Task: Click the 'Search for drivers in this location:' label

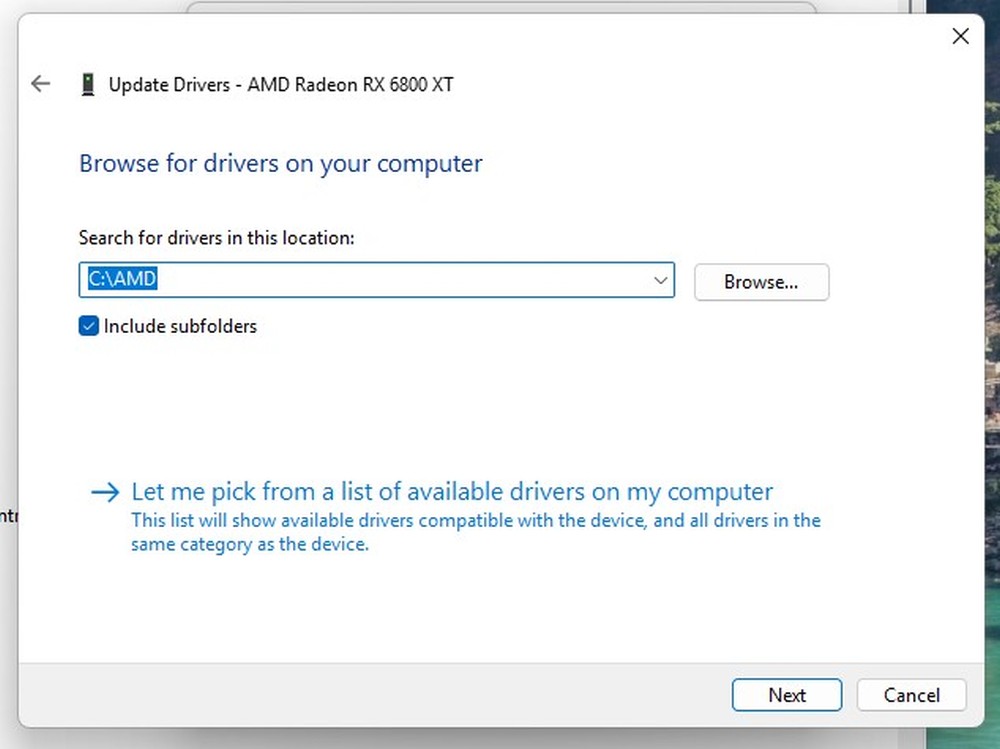Action: [217, 238]
